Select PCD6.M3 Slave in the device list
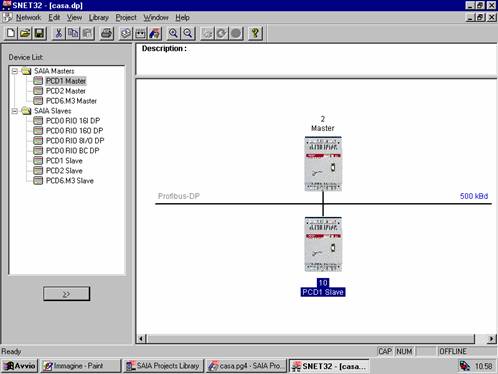Viewport: 498px width, 374px height. tap(70, 181)
